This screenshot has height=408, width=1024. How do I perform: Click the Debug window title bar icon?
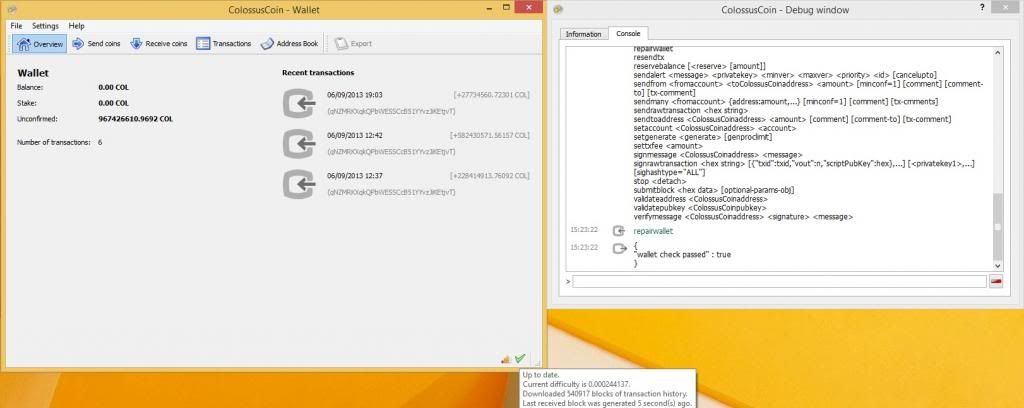coord(558,9)
